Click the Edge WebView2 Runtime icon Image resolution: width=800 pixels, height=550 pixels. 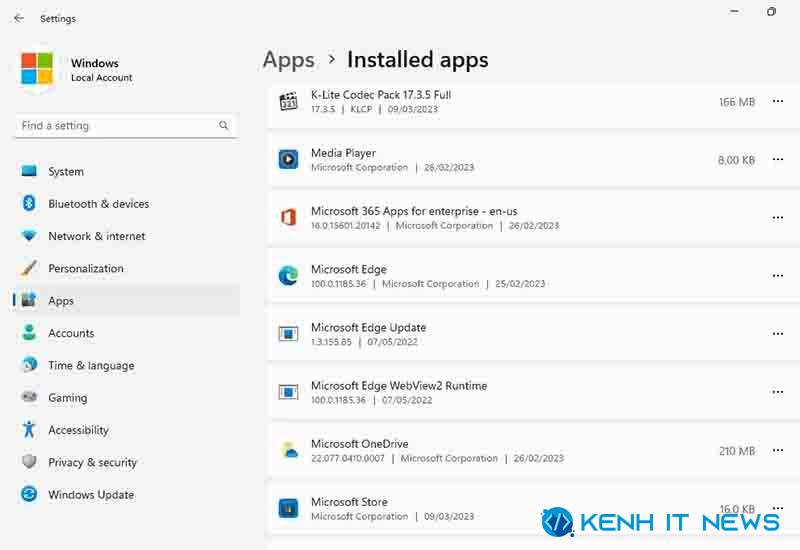[289, 392]
